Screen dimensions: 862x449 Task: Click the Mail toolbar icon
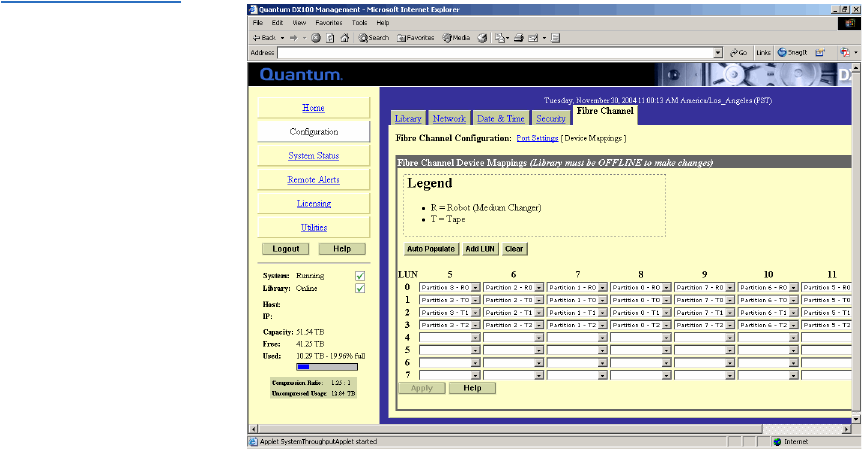tap(500, 38)
